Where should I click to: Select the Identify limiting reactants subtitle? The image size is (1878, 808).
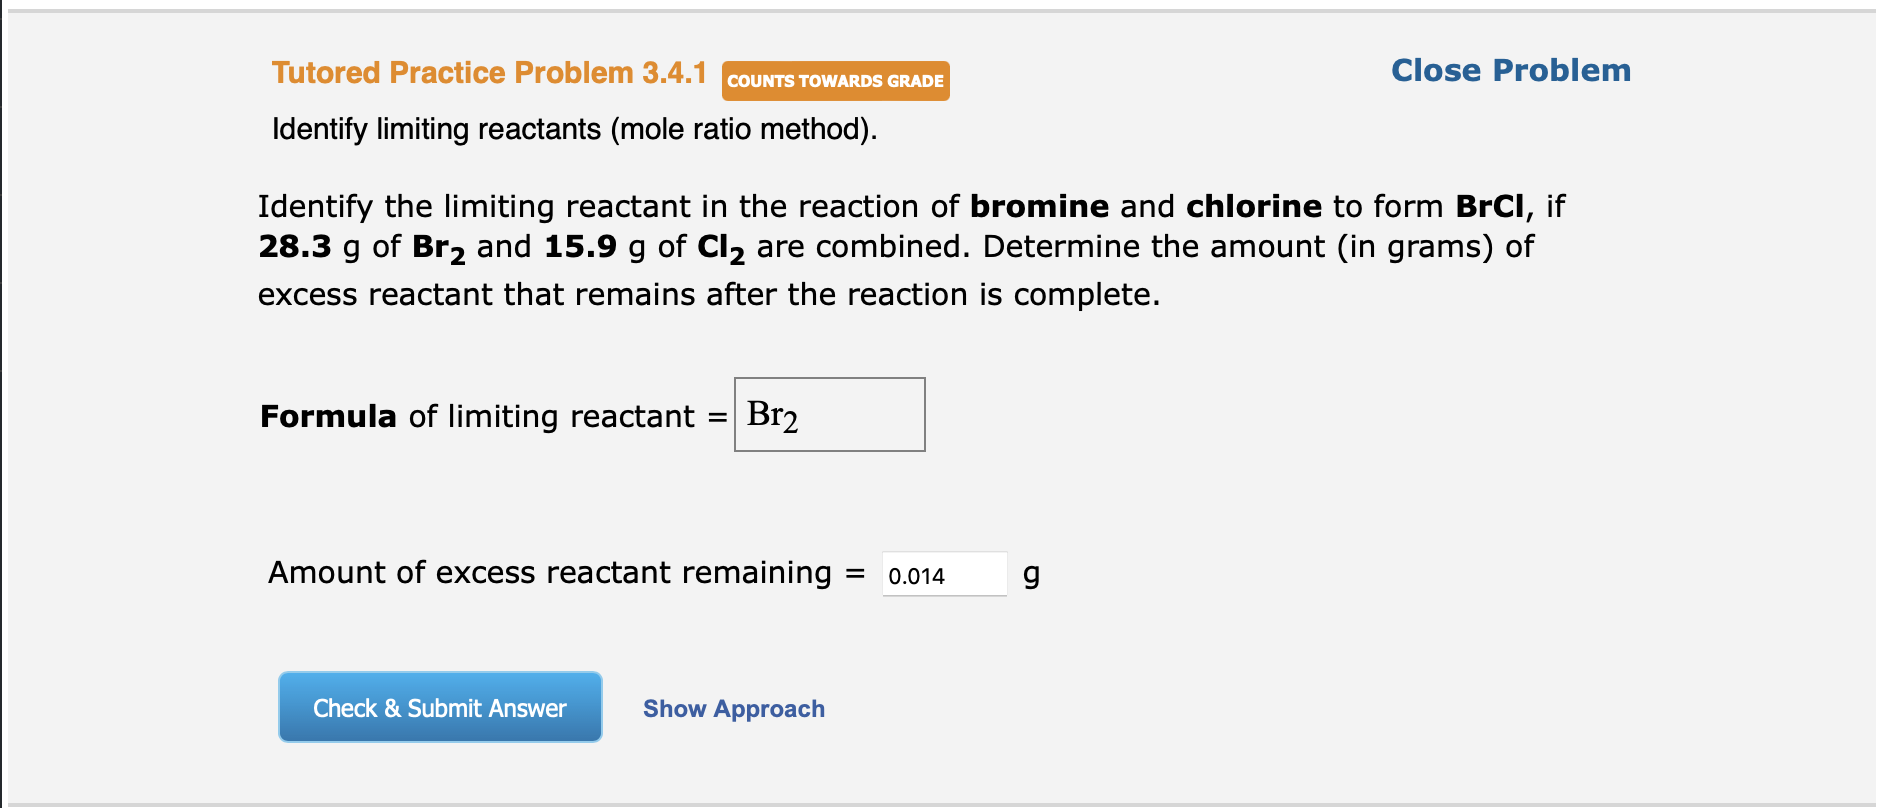[x=573, y=129]
